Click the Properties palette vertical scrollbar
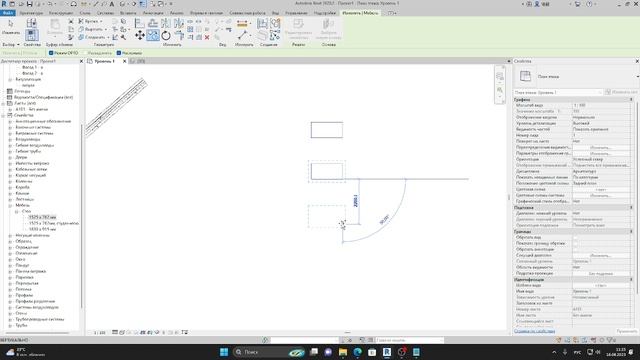Screen dimensions: 640x360 pos(636,198)
